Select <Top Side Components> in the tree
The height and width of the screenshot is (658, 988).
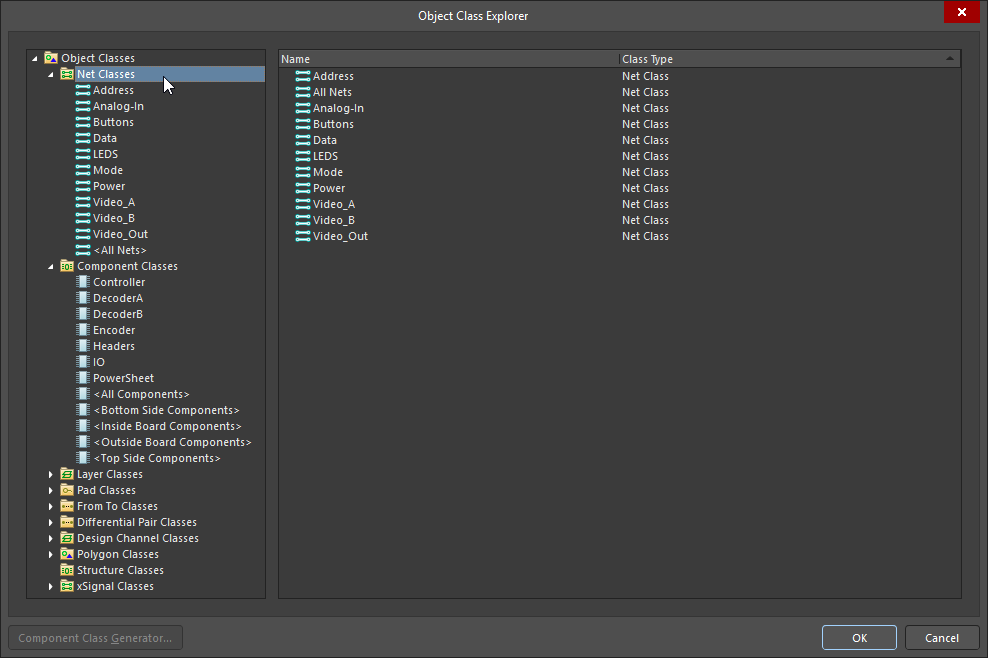point(156,458)
